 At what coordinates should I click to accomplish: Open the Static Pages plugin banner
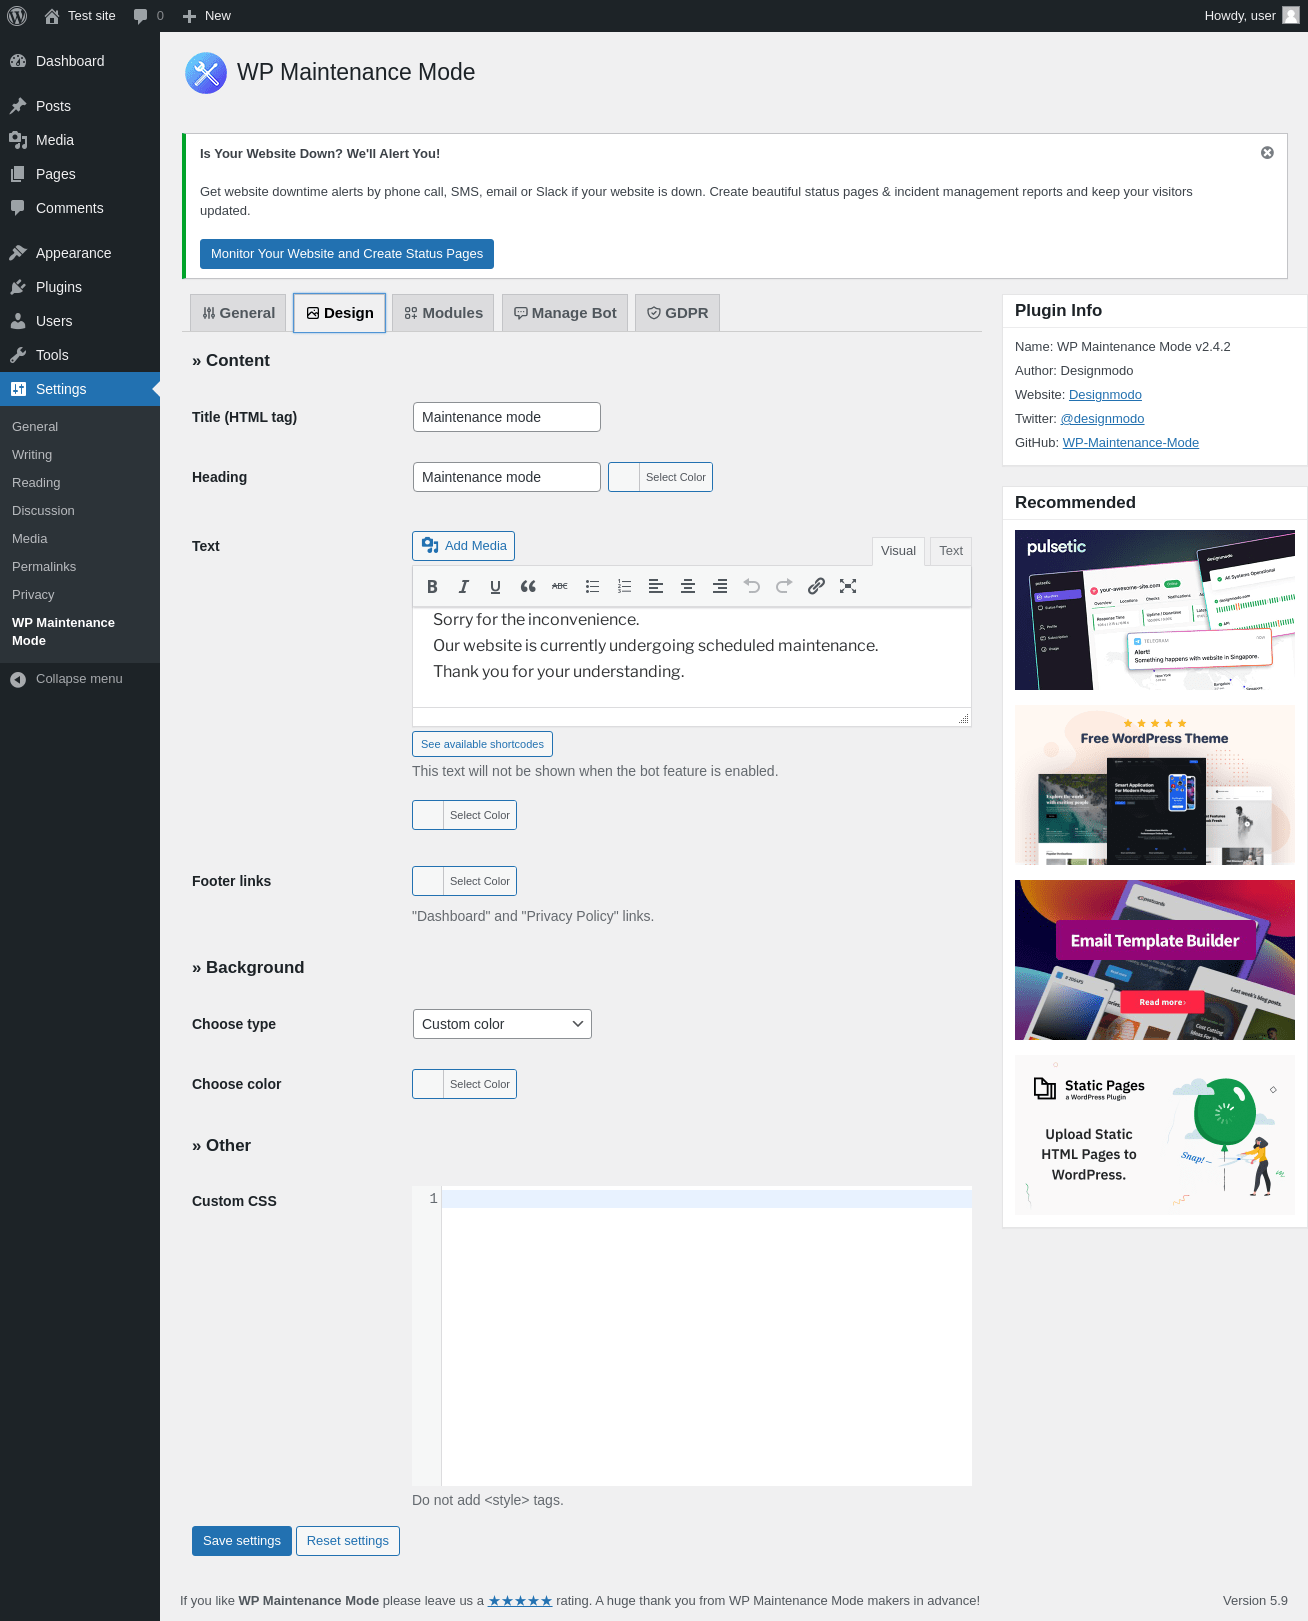pyautogui.click(x=1155, y=1135)
